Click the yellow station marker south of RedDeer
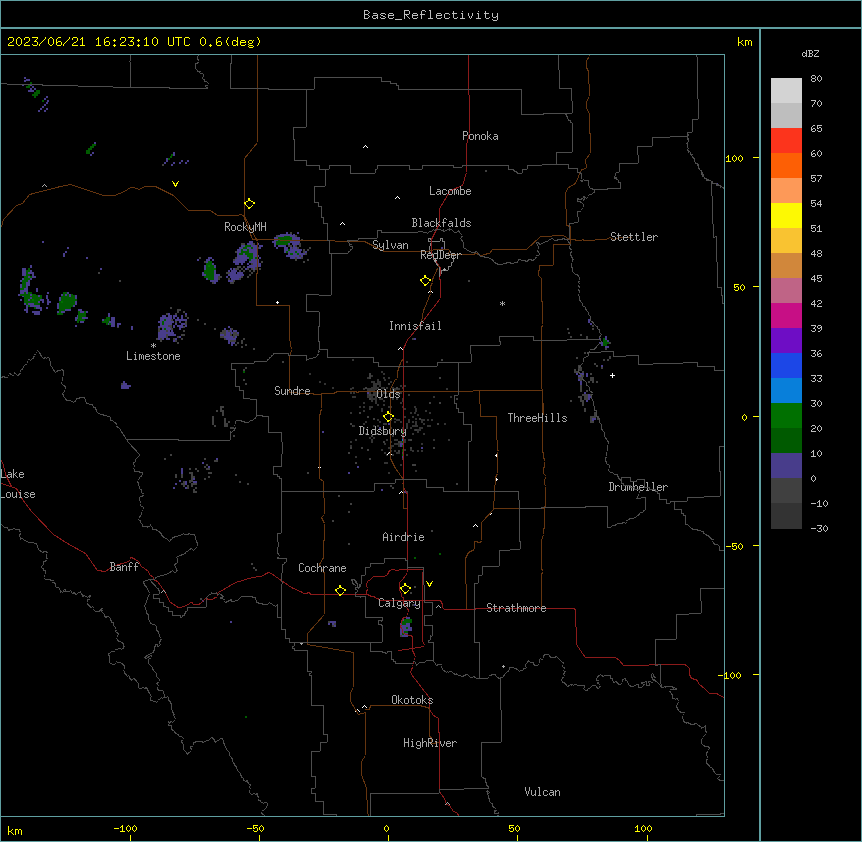The image size is (862, 842). [x=425, y=281]
